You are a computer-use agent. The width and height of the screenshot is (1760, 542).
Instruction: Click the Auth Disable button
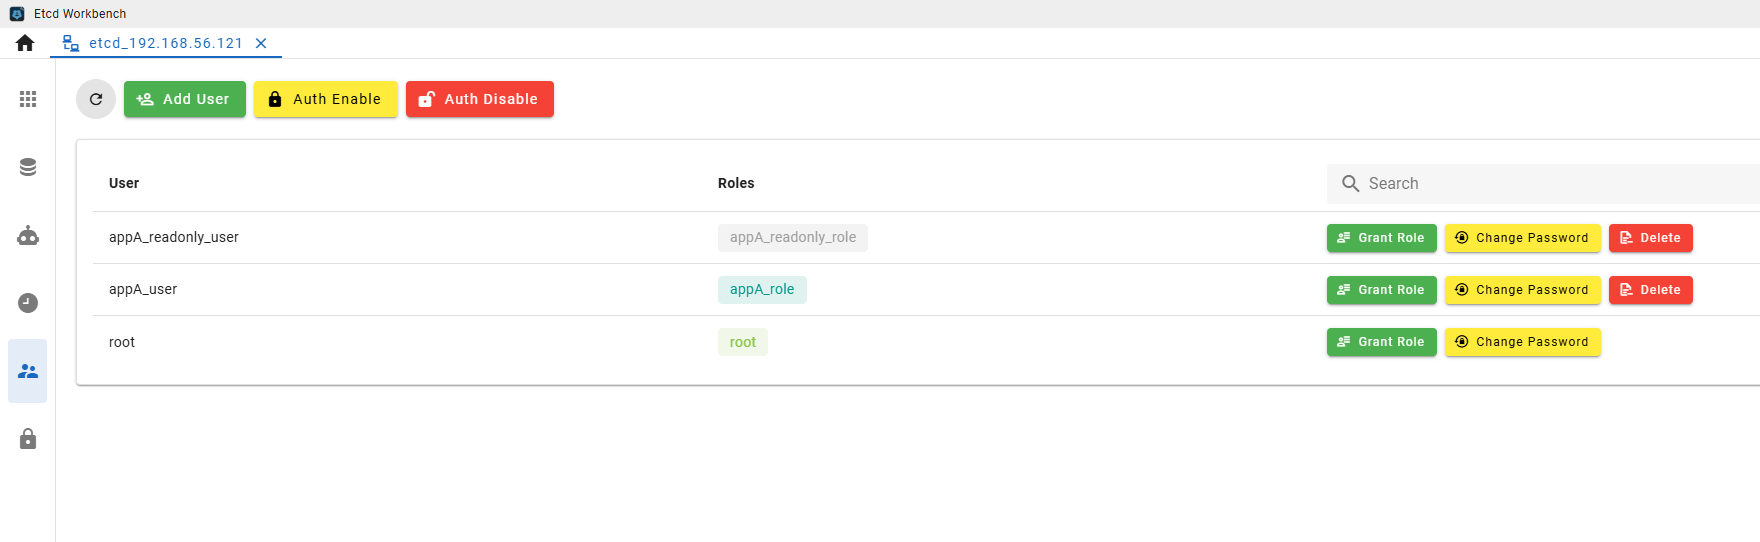click(480, 99)
